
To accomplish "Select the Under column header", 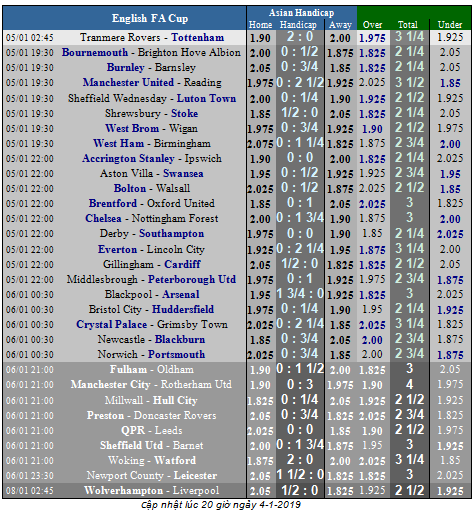I will click(x=450, y=25).
